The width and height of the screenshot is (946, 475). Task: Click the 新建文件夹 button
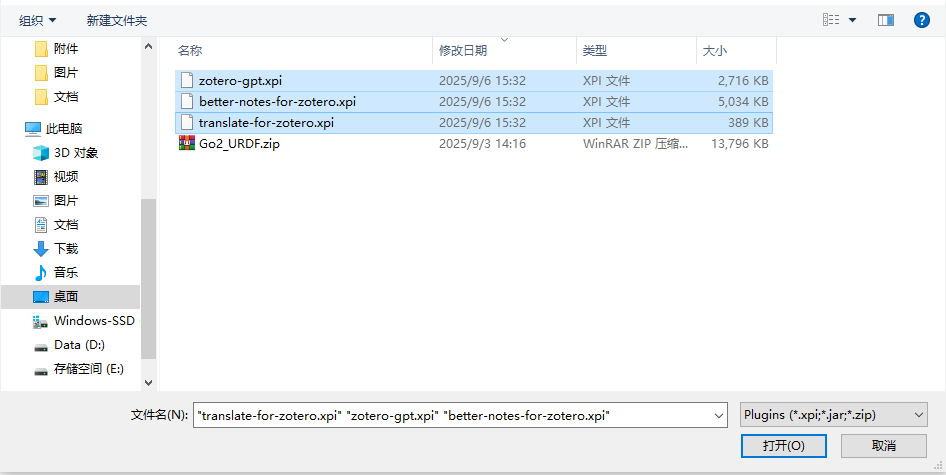click(116, 21)
